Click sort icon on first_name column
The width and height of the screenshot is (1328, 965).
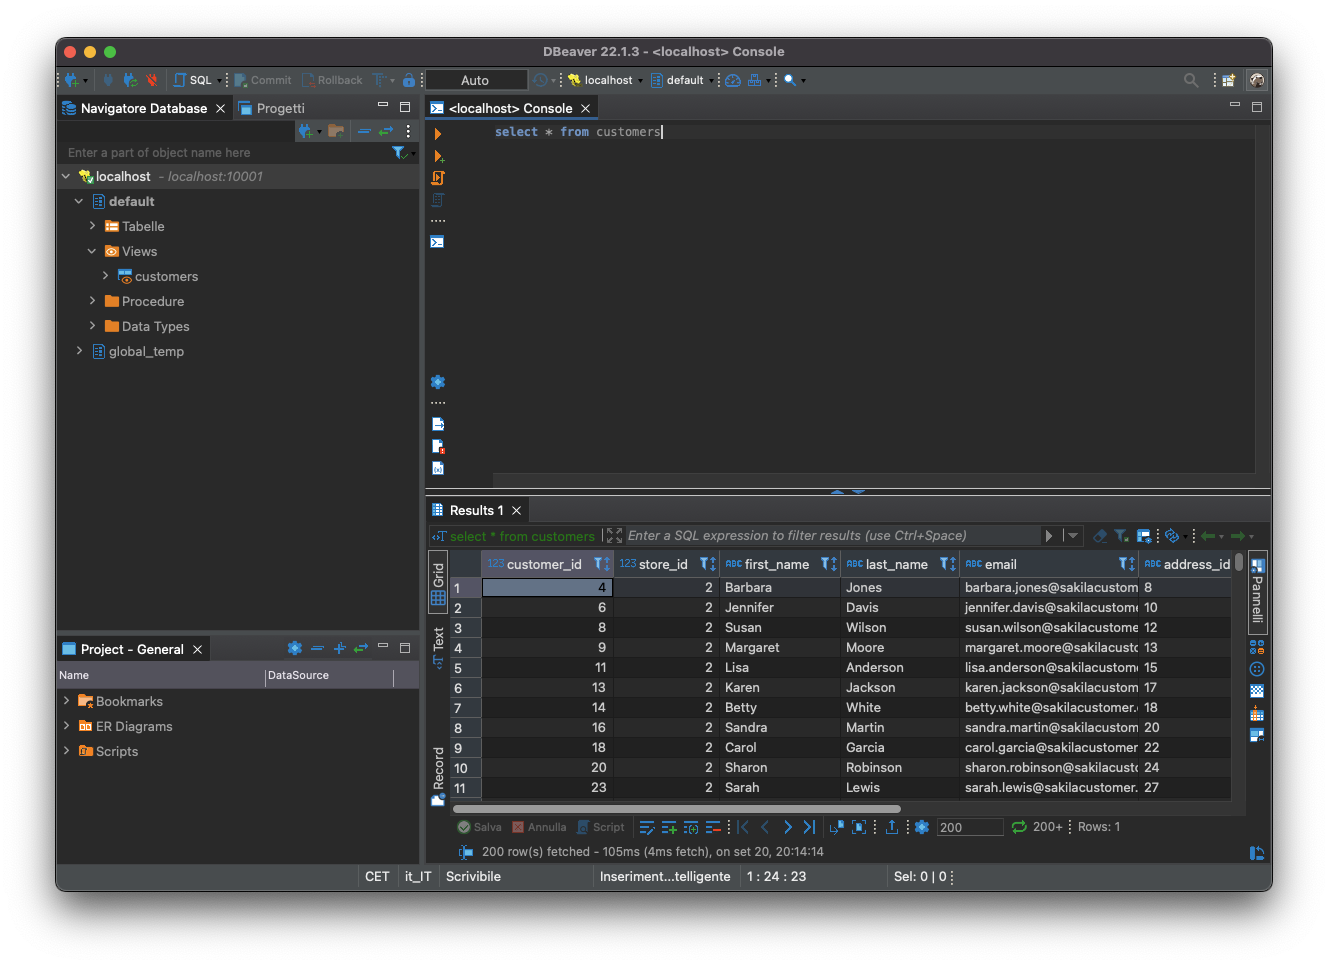pyautogui.click(x=829, y=564)
